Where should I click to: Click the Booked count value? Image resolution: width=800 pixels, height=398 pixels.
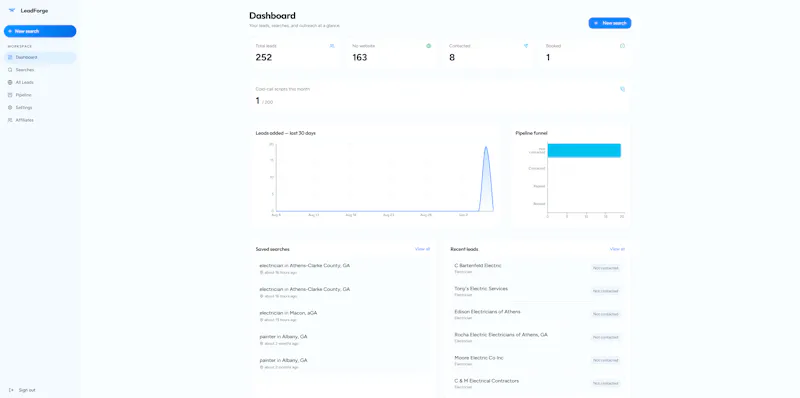coord(548,58)
